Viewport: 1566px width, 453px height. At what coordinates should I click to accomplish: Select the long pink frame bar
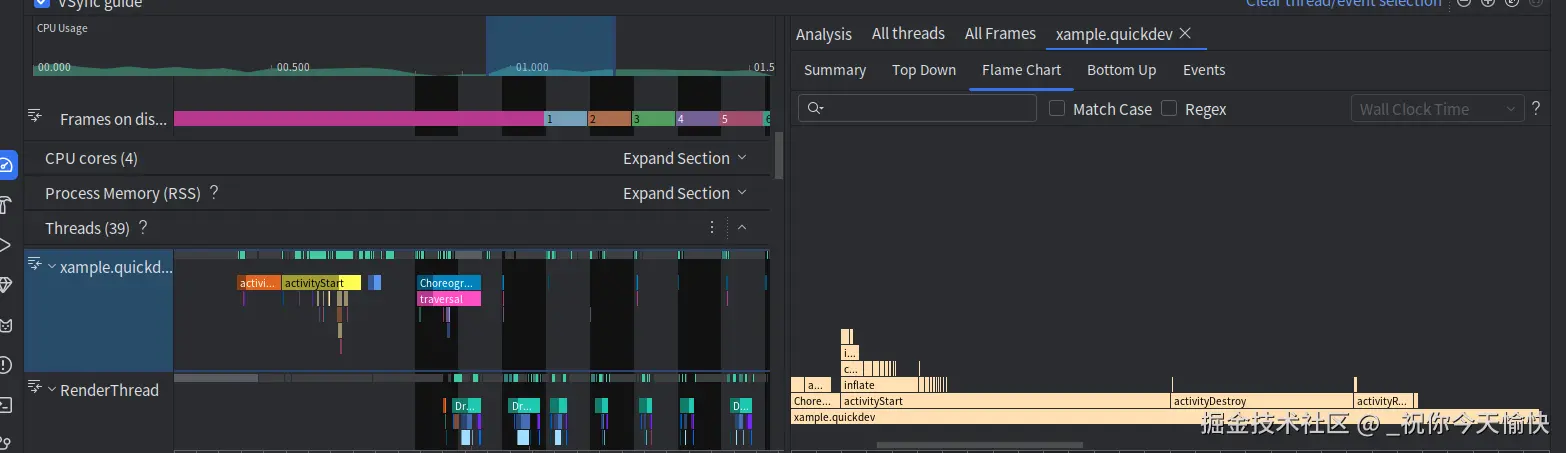point(359,119)
